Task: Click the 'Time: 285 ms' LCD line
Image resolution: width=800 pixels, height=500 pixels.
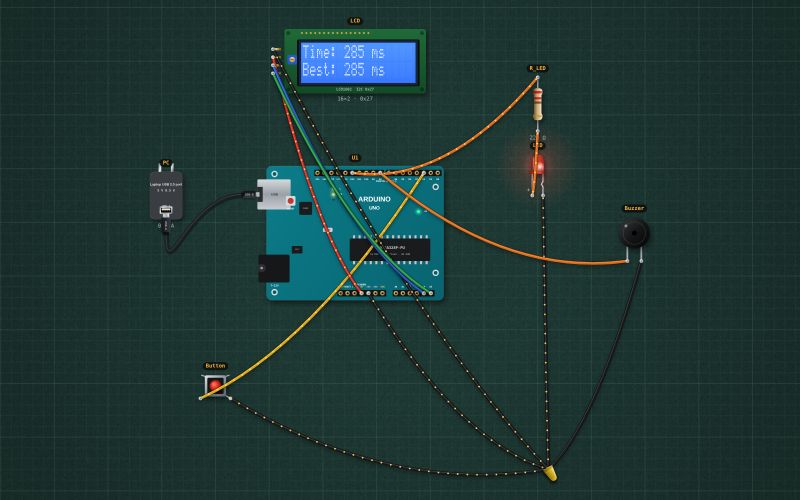Action: click(343, 52)
